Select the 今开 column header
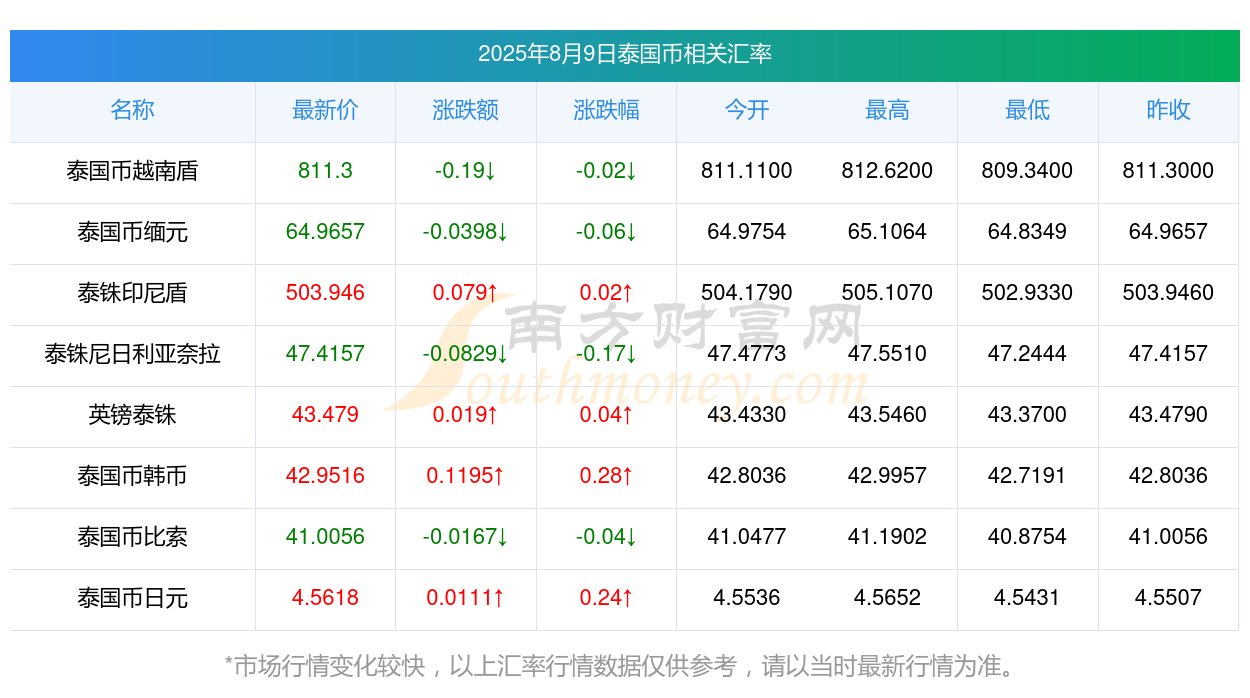 click(747, 110)
